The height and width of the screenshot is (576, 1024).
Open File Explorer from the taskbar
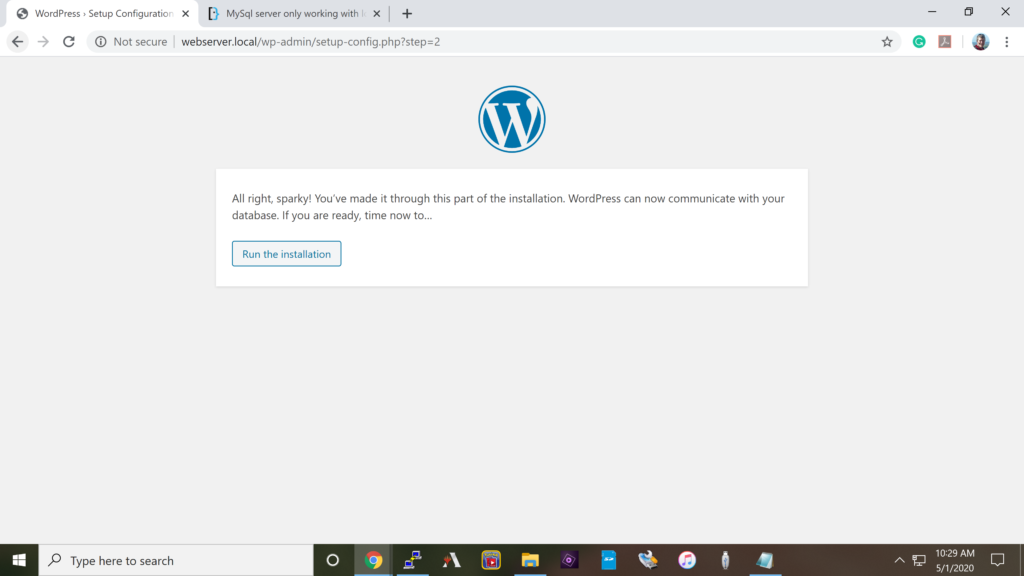click(530, 560)
